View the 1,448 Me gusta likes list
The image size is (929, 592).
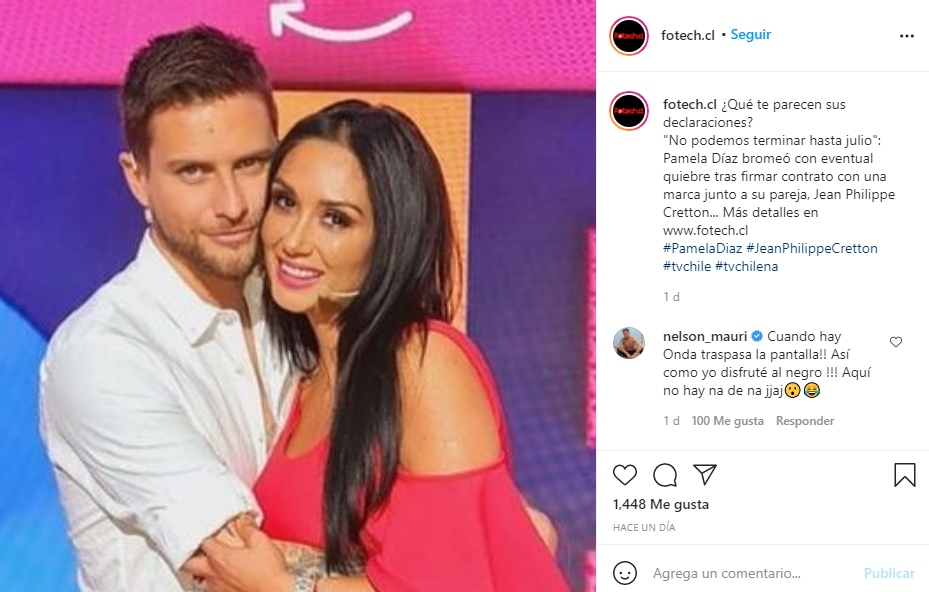[x=661, y=504]
